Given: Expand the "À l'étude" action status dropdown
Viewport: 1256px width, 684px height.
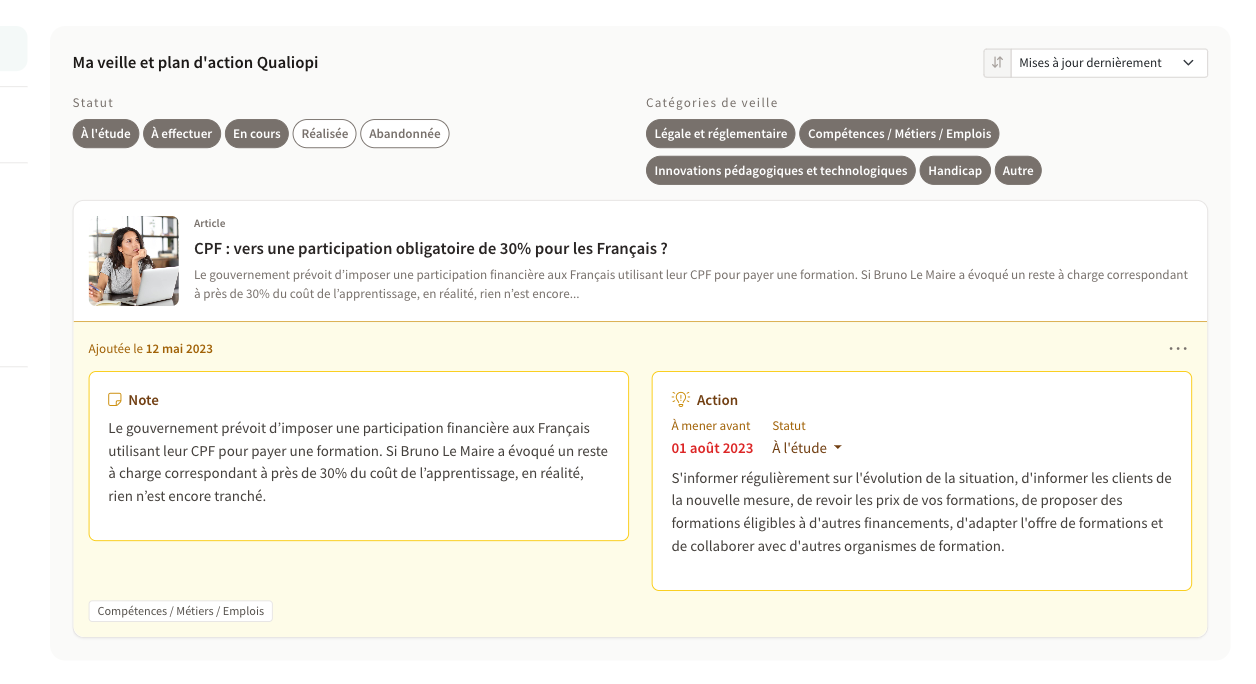Looking at the screenshot, I should (x=807, y=448).
